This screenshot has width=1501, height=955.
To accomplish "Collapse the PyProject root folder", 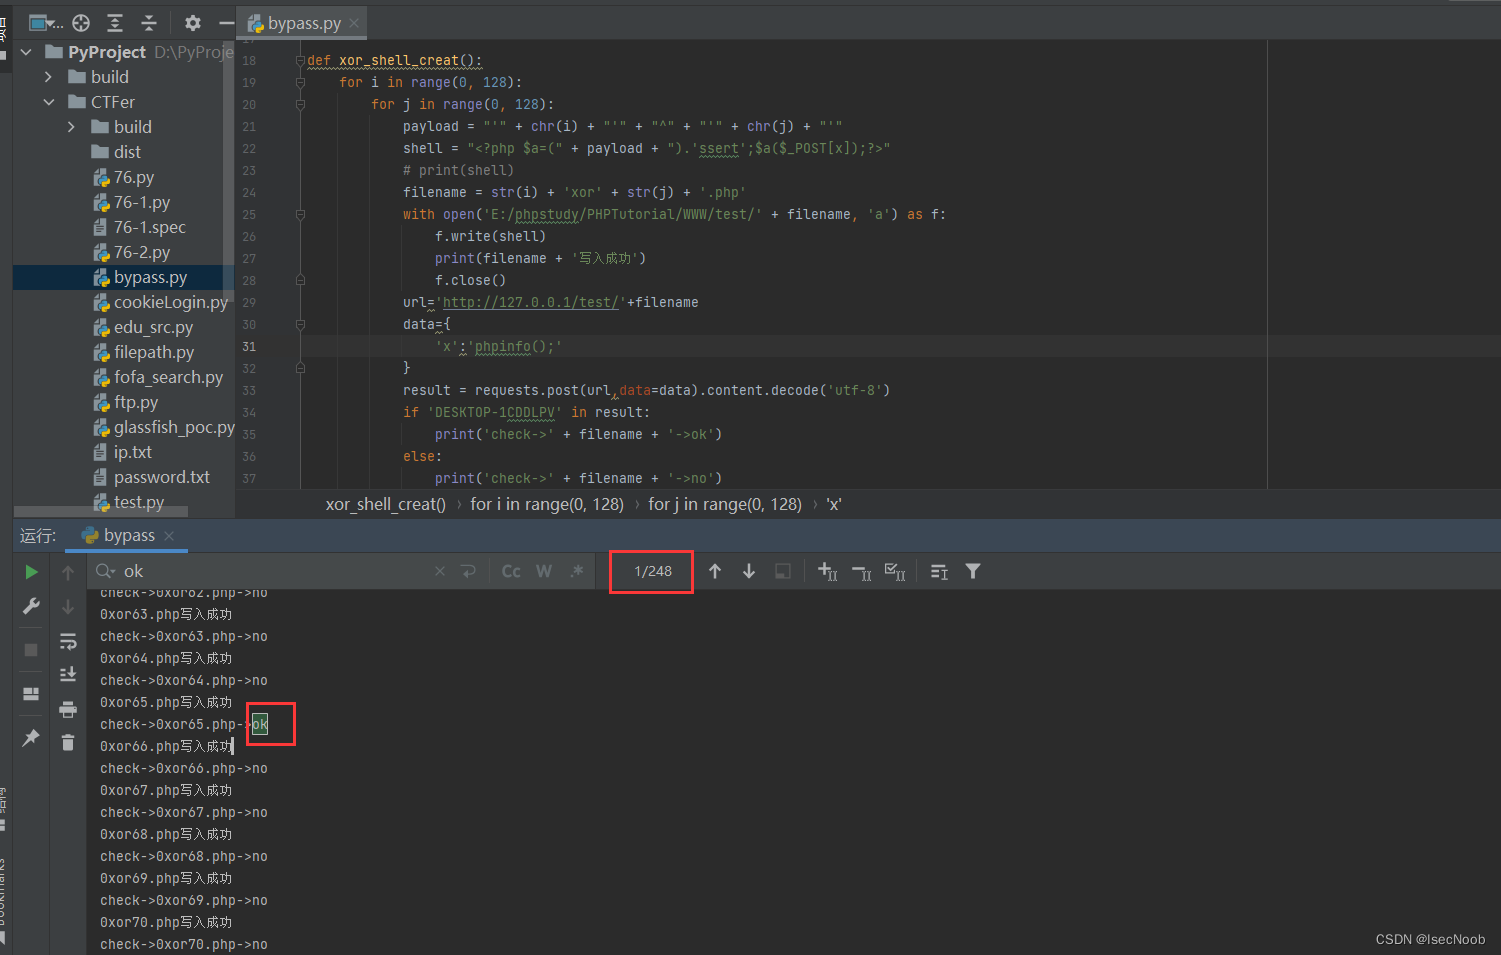I will [26, 52].
